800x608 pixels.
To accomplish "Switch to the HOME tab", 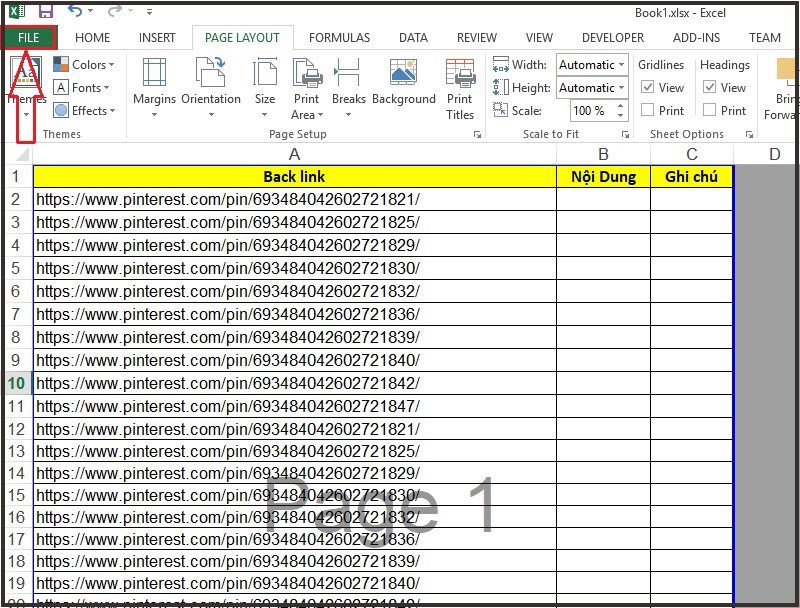I will click(92, 38).
